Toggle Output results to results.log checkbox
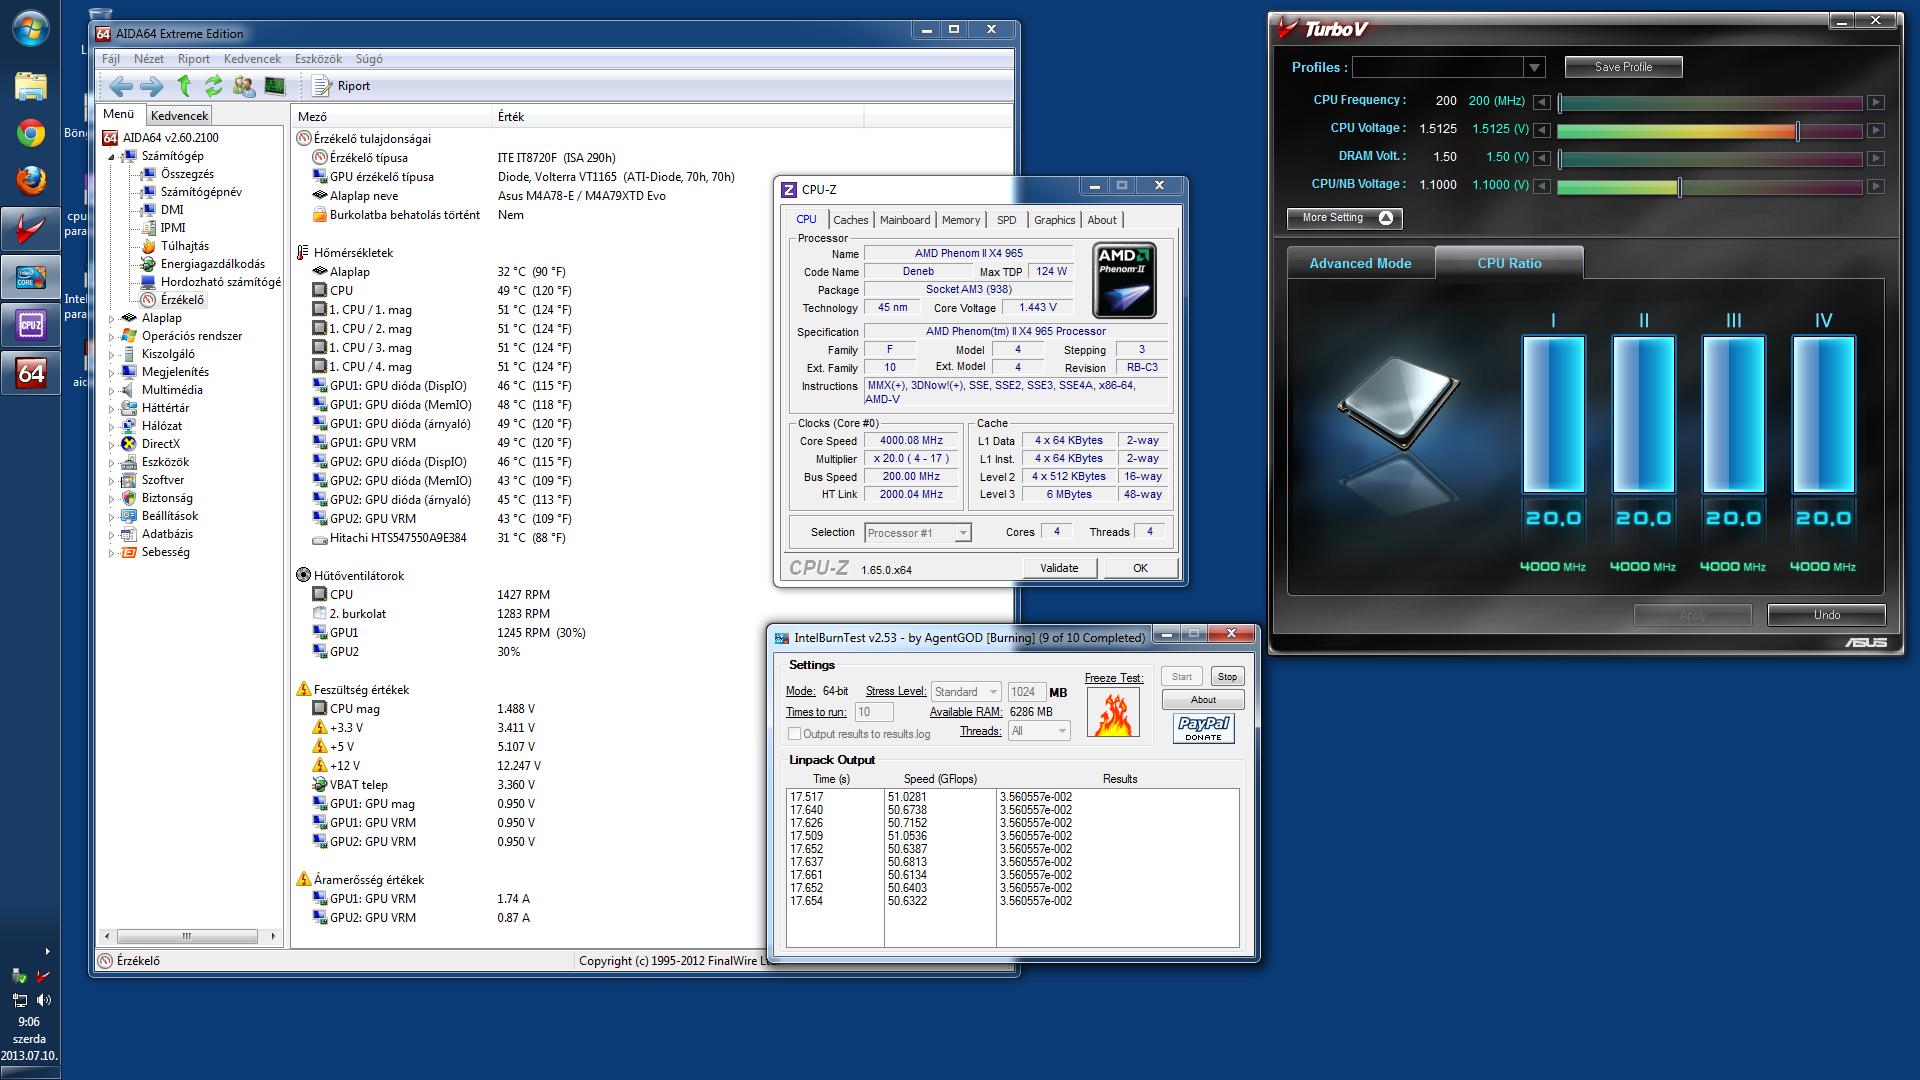Viewport: 1920px width, 1080px height. click(794, 734)
